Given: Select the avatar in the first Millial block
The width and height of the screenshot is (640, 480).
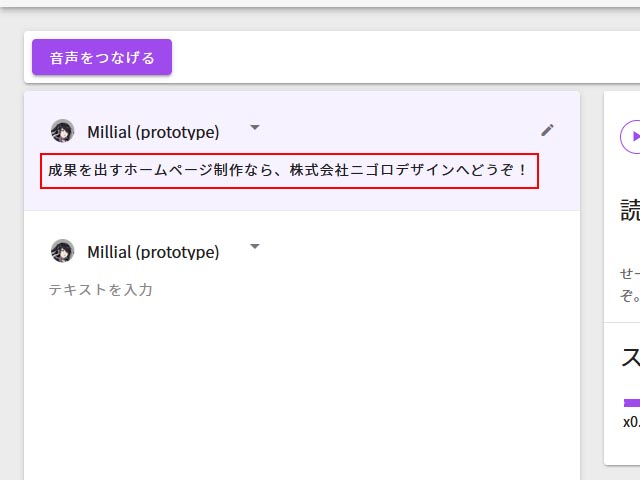Looking at the screenshot, I should click(x=62, y=131).
